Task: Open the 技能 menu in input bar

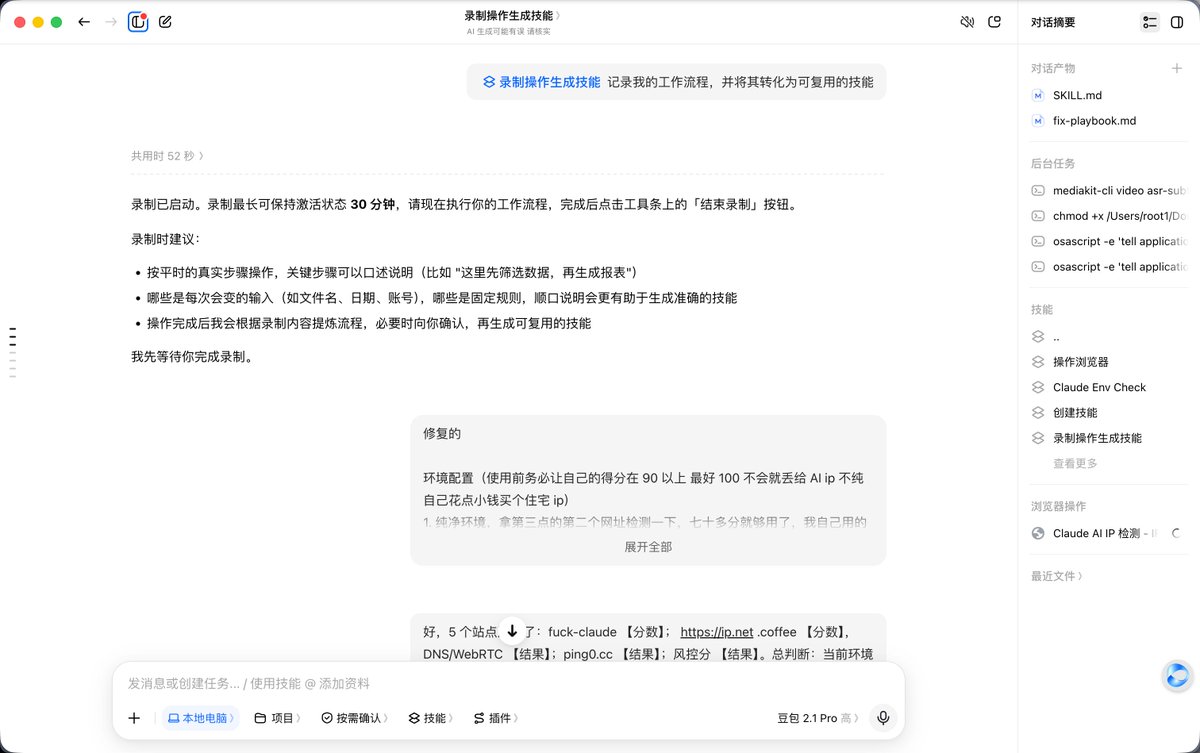Action: (x=430, y=718)
